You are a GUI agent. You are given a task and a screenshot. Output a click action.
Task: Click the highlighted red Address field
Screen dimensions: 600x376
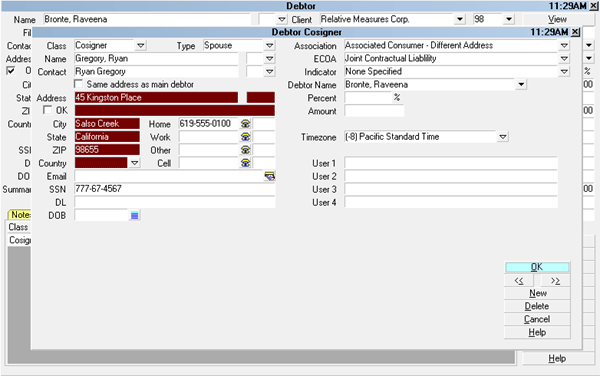click(156, 98)
